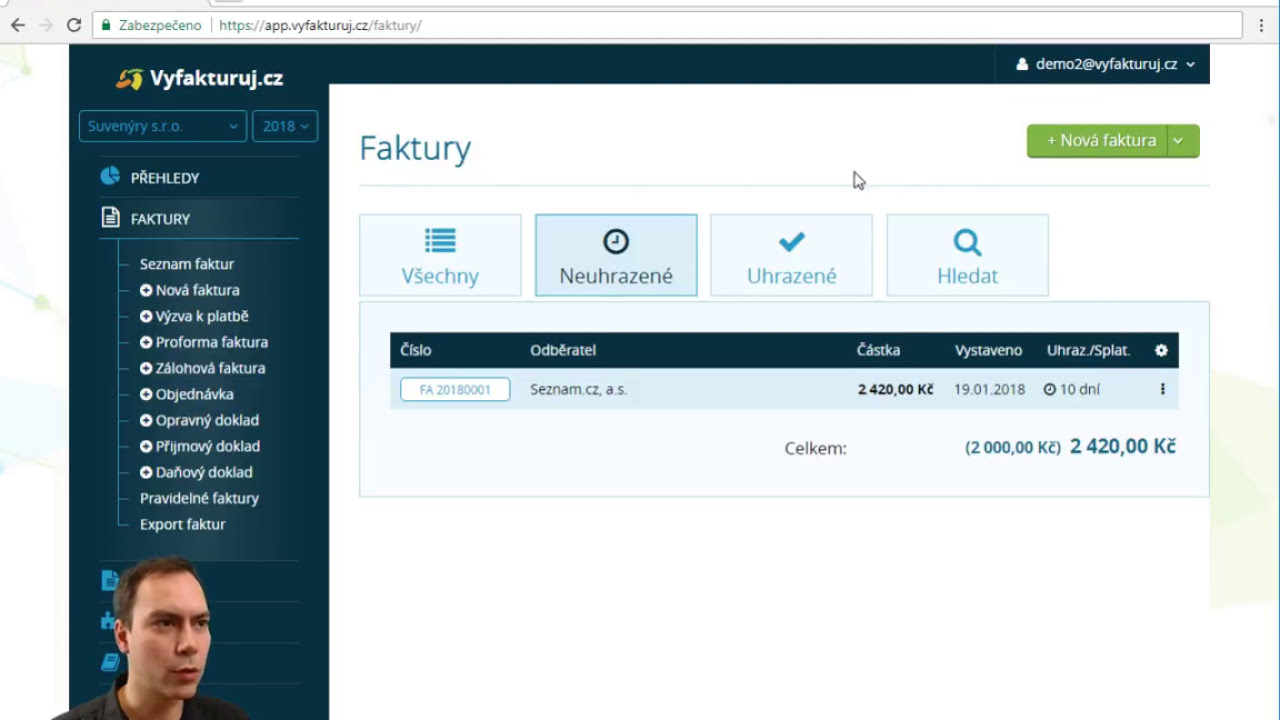Open the Hledat search tab

point(967,255)
